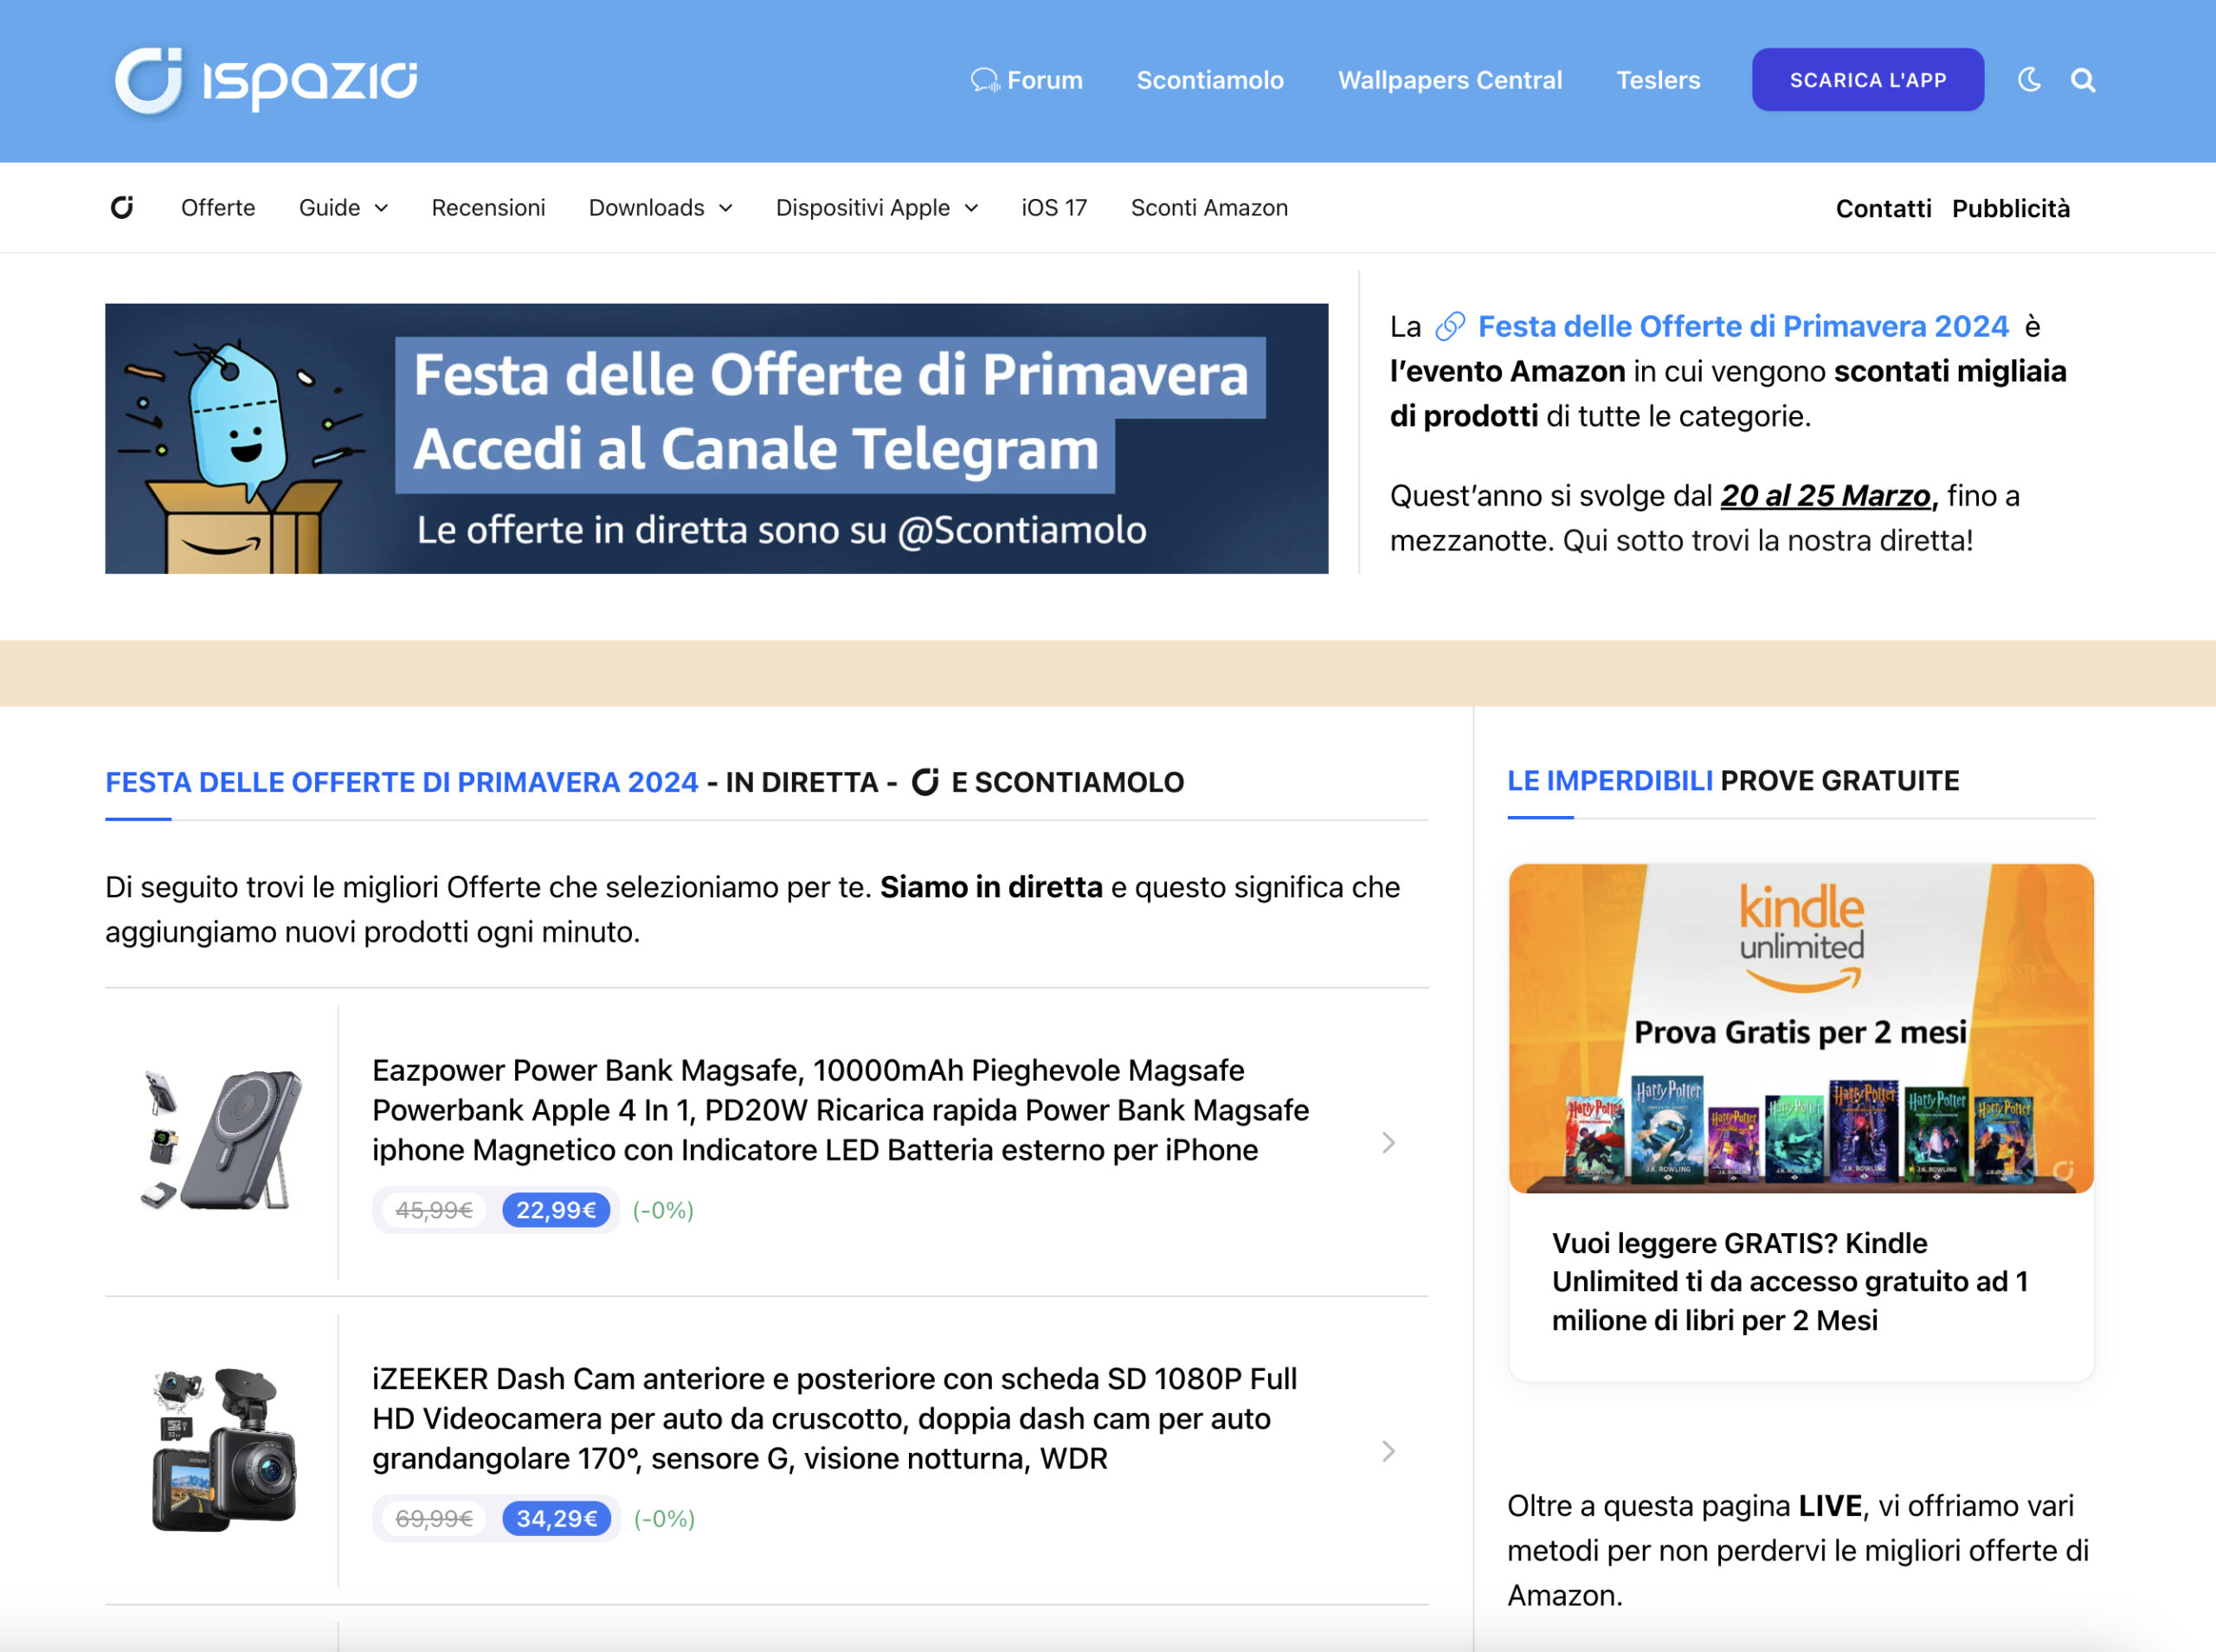Click the 20 al 25 Marzo link
2216x1652 pixels.
(x=1825, y=495)
